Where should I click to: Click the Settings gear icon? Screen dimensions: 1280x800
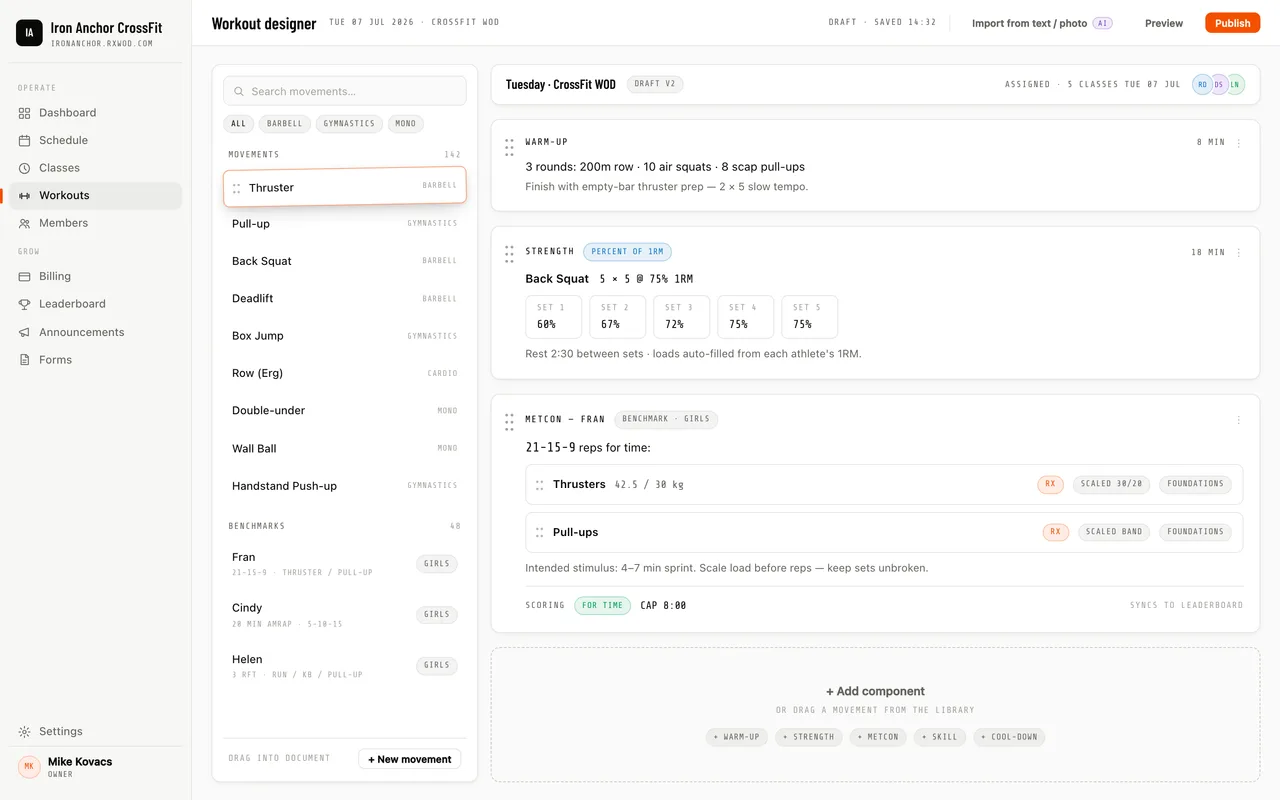tap(25, 732)
